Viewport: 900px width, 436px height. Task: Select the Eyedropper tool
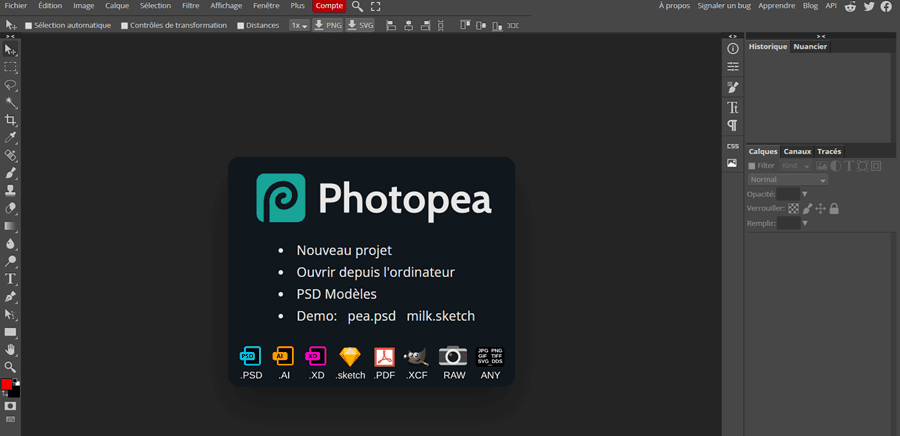tap(10, 138)
